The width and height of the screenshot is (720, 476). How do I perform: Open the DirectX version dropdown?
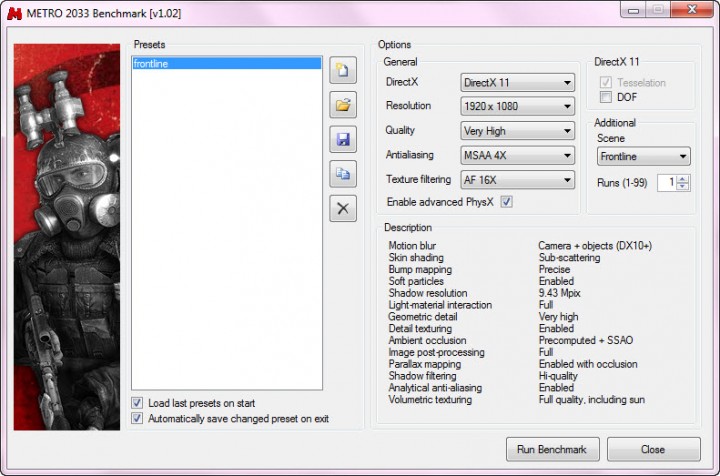(518, 83)
